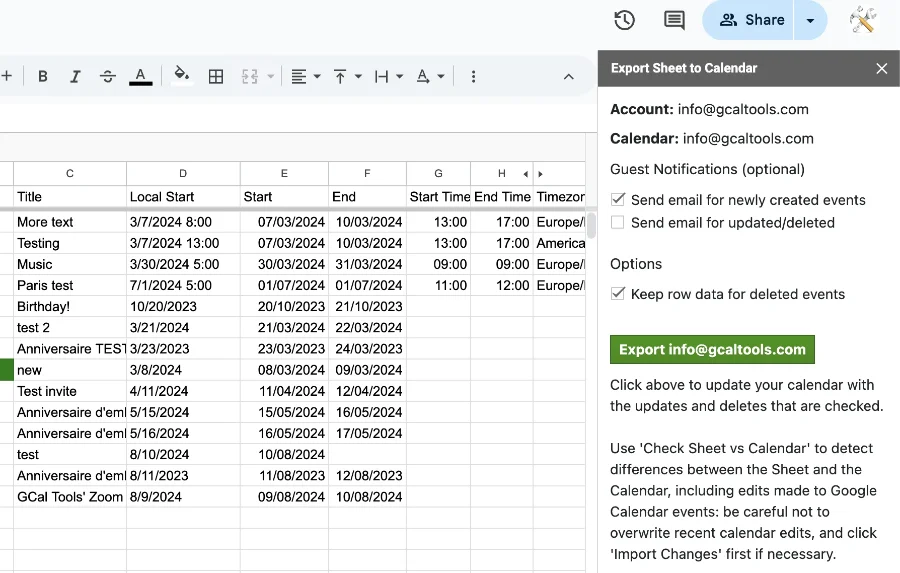Select the 'More text' title cell
This screenshot has height=573, width=900.
(69, 222)
